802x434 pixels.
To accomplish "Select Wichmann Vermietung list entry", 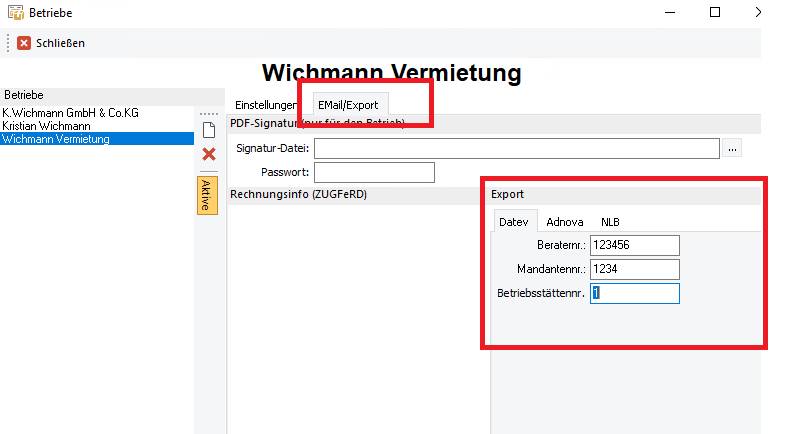I will [97, 139].
